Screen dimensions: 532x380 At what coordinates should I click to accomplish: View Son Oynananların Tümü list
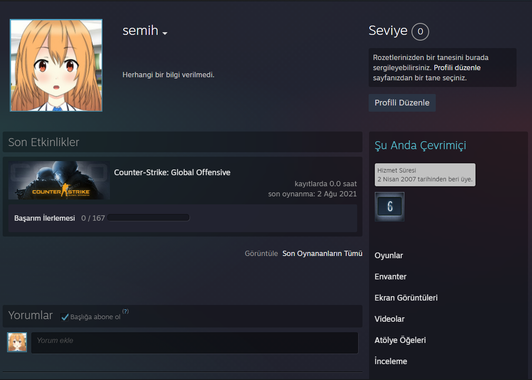click(322, 253)
